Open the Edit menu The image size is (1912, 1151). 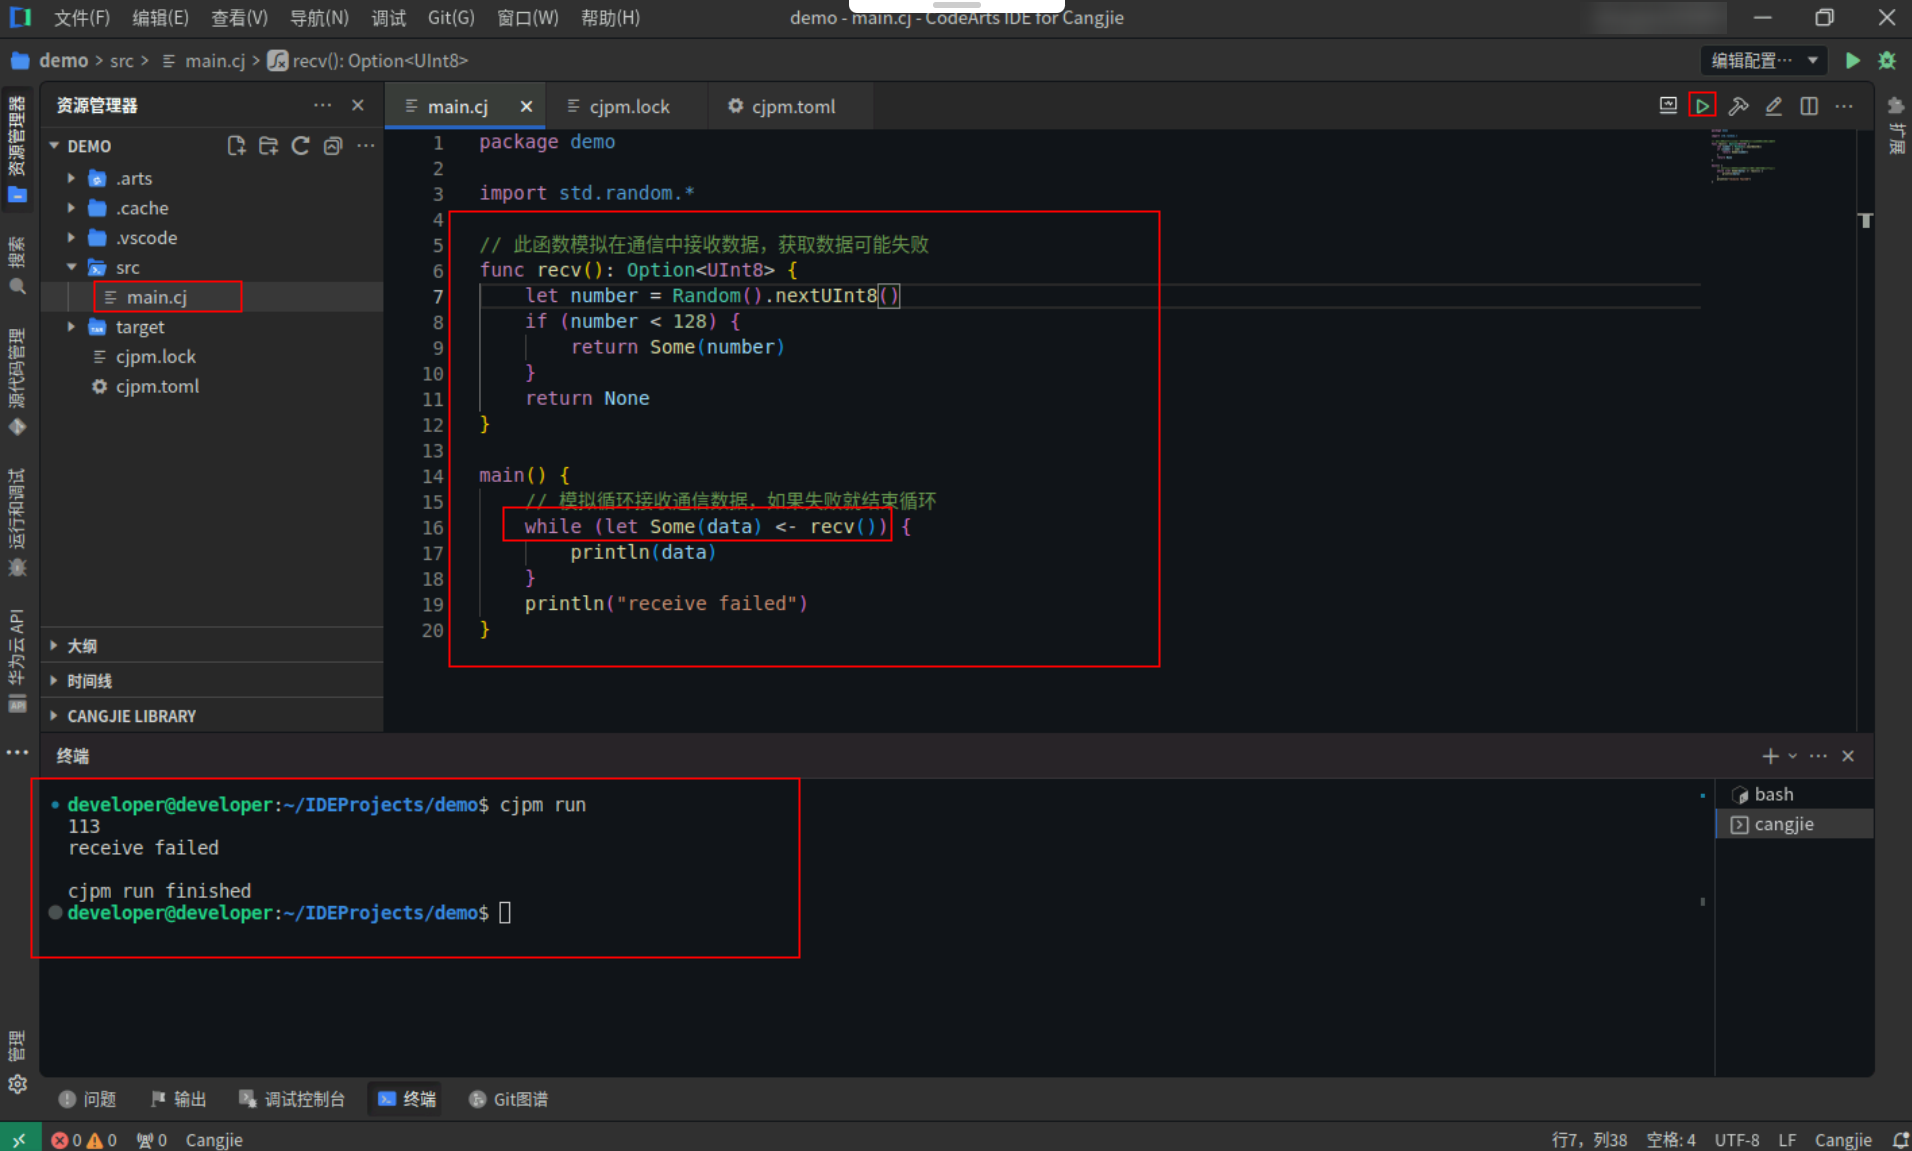(160, 18)
